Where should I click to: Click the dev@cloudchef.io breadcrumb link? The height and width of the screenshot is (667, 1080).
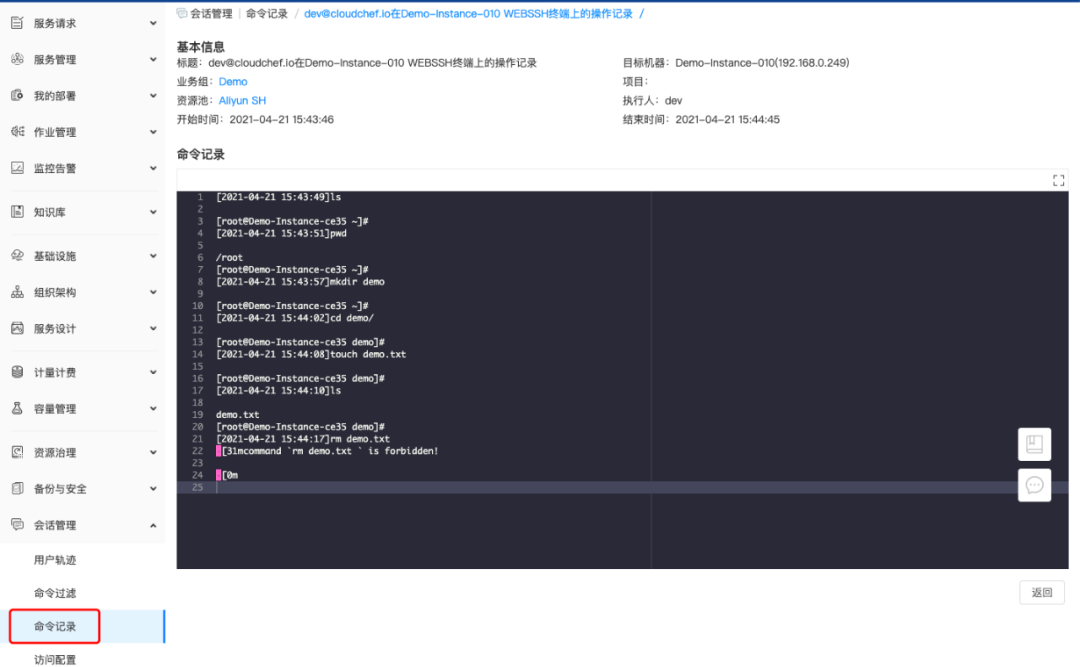point(468,14)
